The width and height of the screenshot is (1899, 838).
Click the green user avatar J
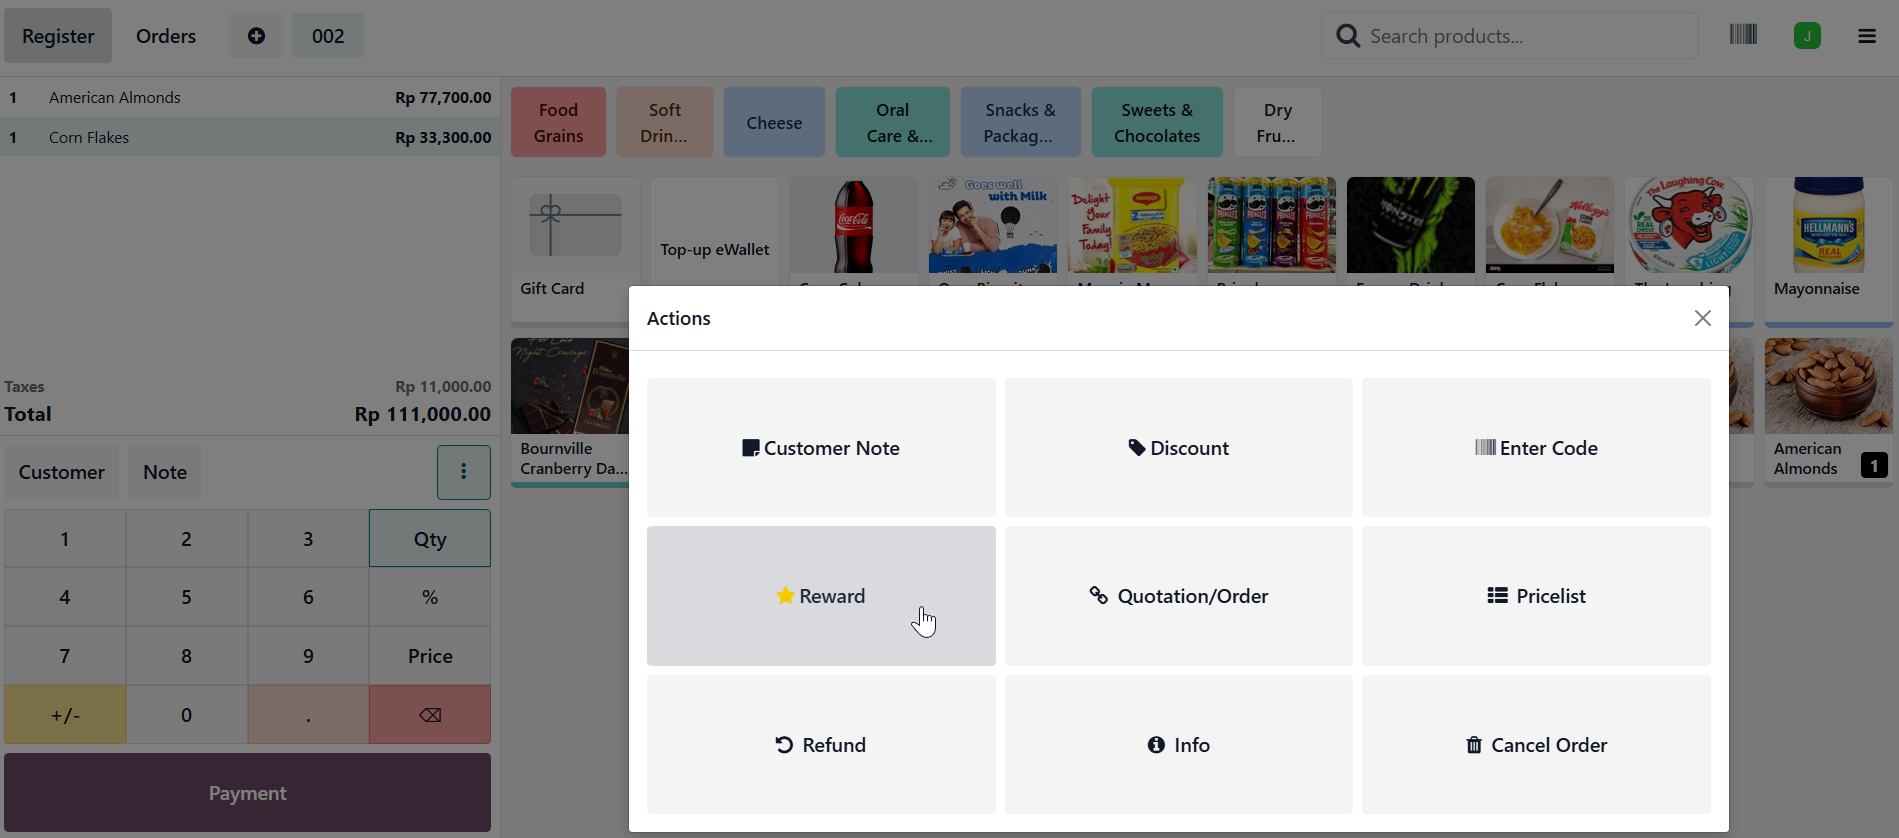pyautogui.click(x=1807, y=36)
